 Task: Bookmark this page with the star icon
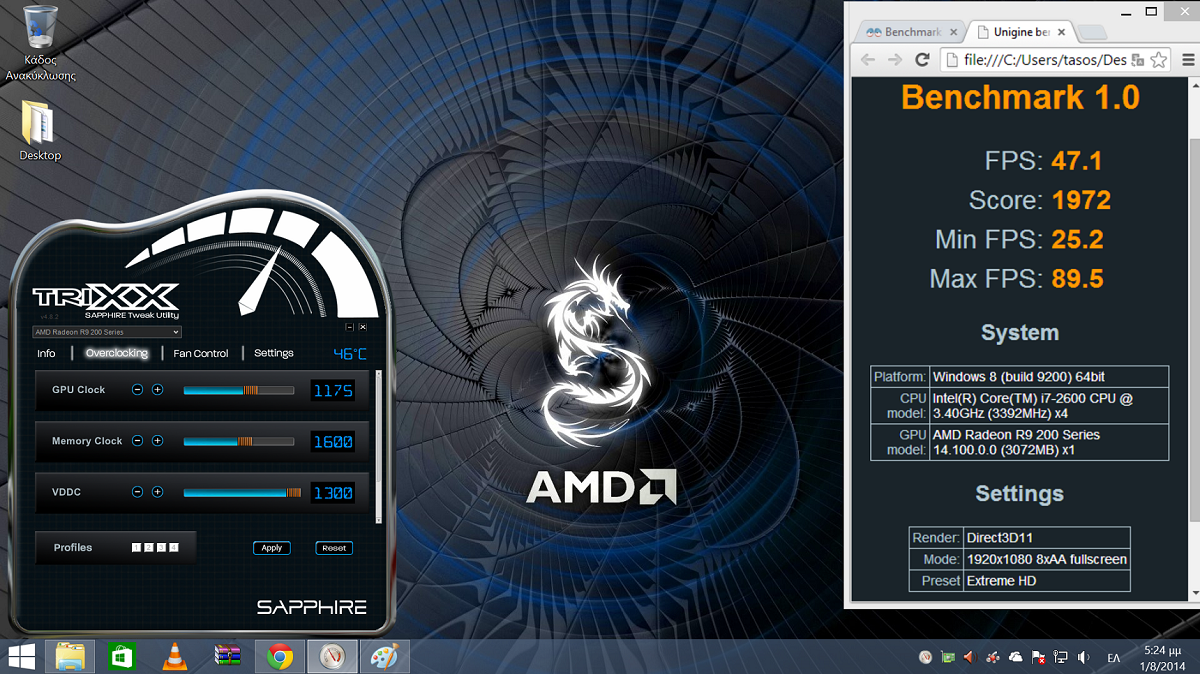[1158, 60]
